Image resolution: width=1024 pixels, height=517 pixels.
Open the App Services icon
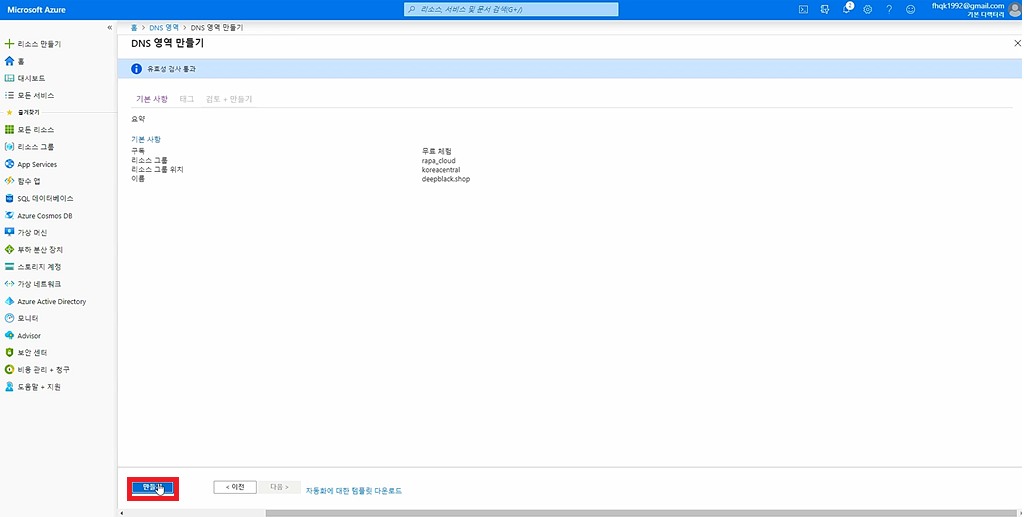click(9, 164)
